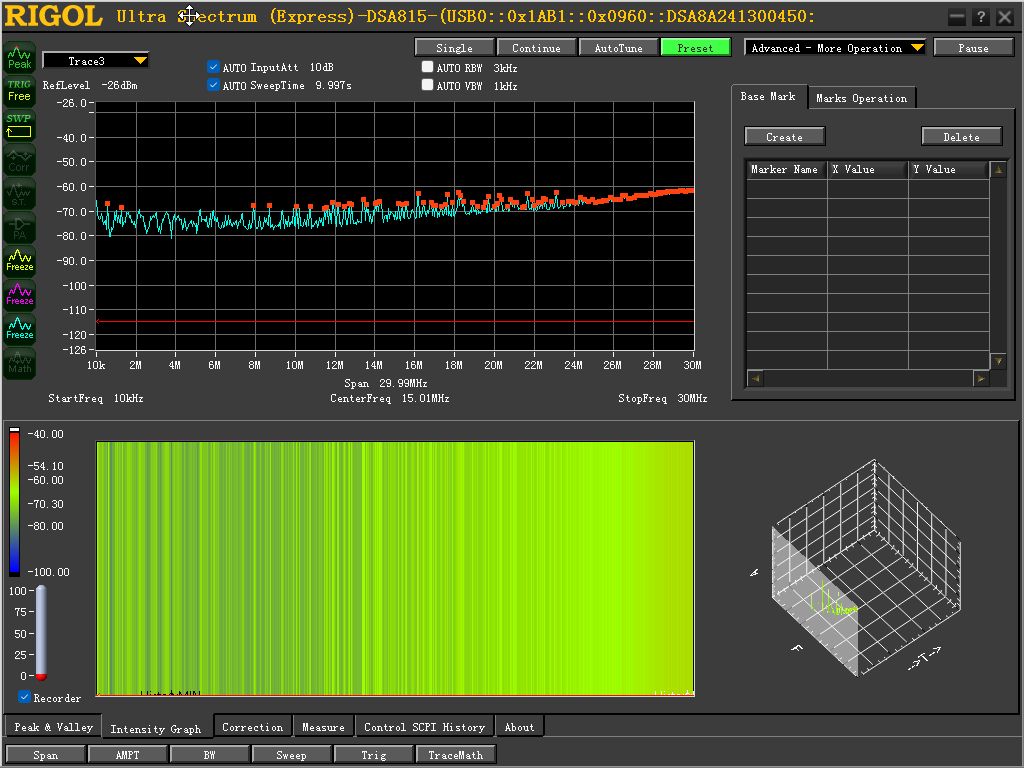Toggle the Recorder checkbox
1024x768 pixels.
pyautogui.click(x=24, y=697)
